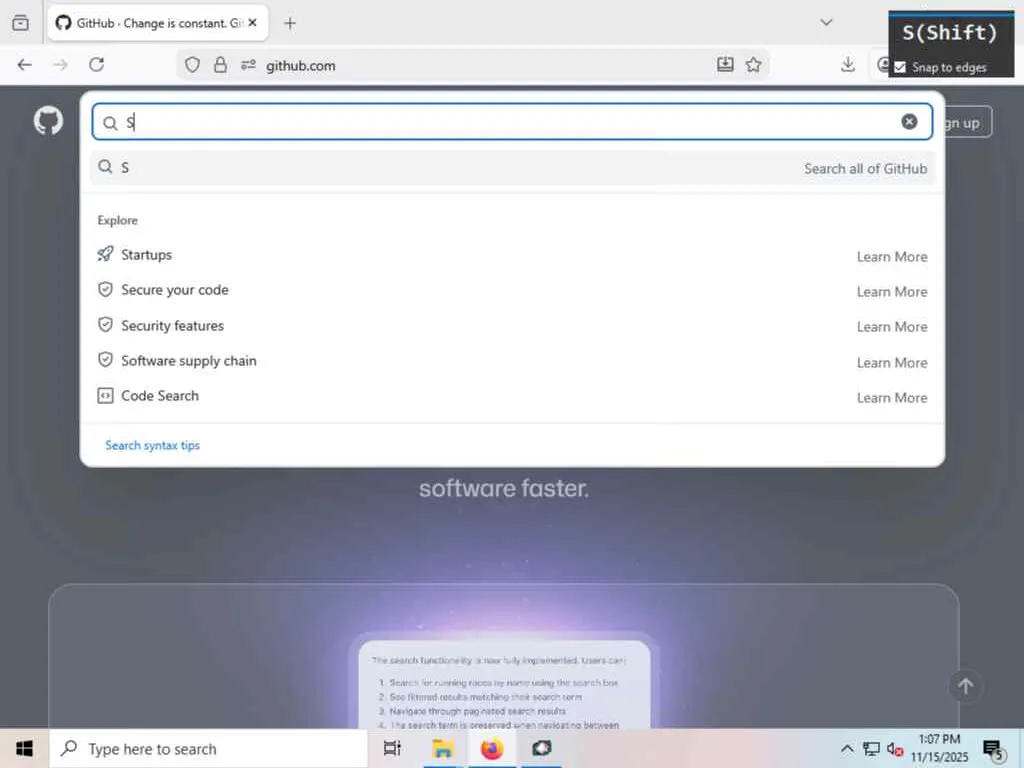Open the Windows notification center
Screen dimensions: 1024x768
coord(993,750)
